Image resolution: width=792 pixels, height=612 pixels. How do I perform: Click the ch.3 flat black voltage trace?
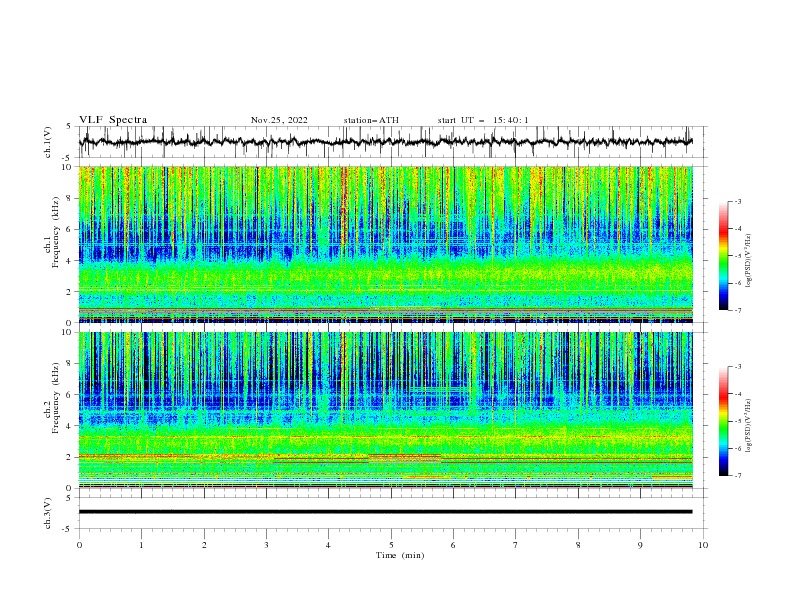(385, 512)
